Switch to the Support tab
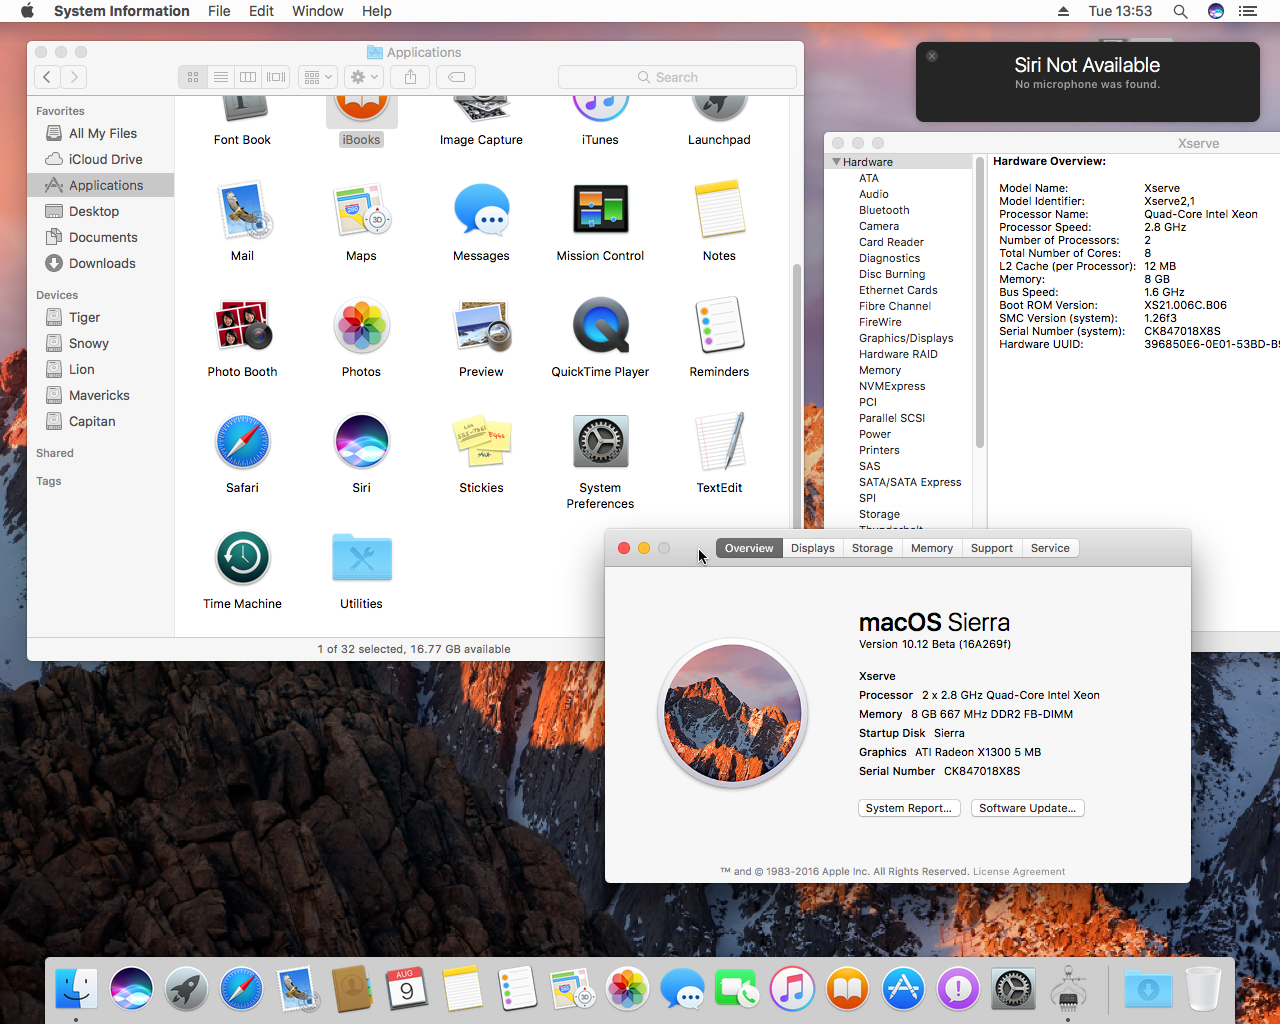 click(x=992, y=548)
